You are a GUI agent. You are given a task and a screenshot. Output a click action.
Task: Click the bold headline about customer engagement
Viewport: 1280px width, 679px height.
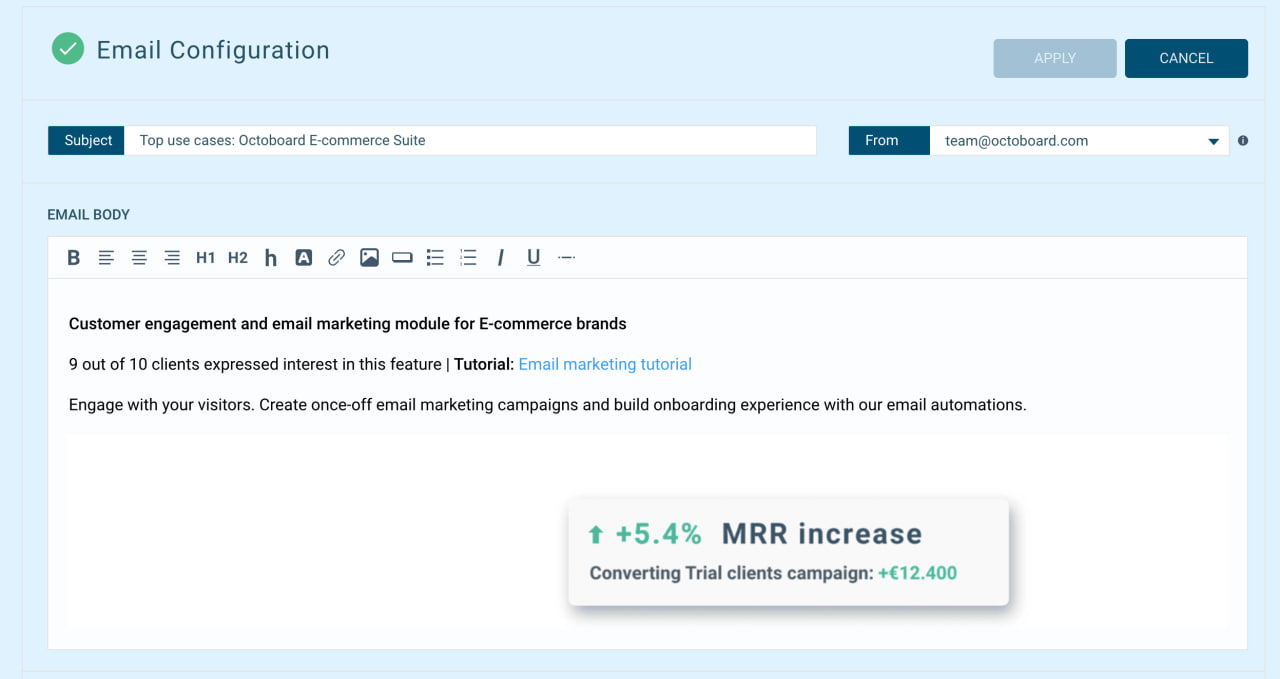click(348, 324)
